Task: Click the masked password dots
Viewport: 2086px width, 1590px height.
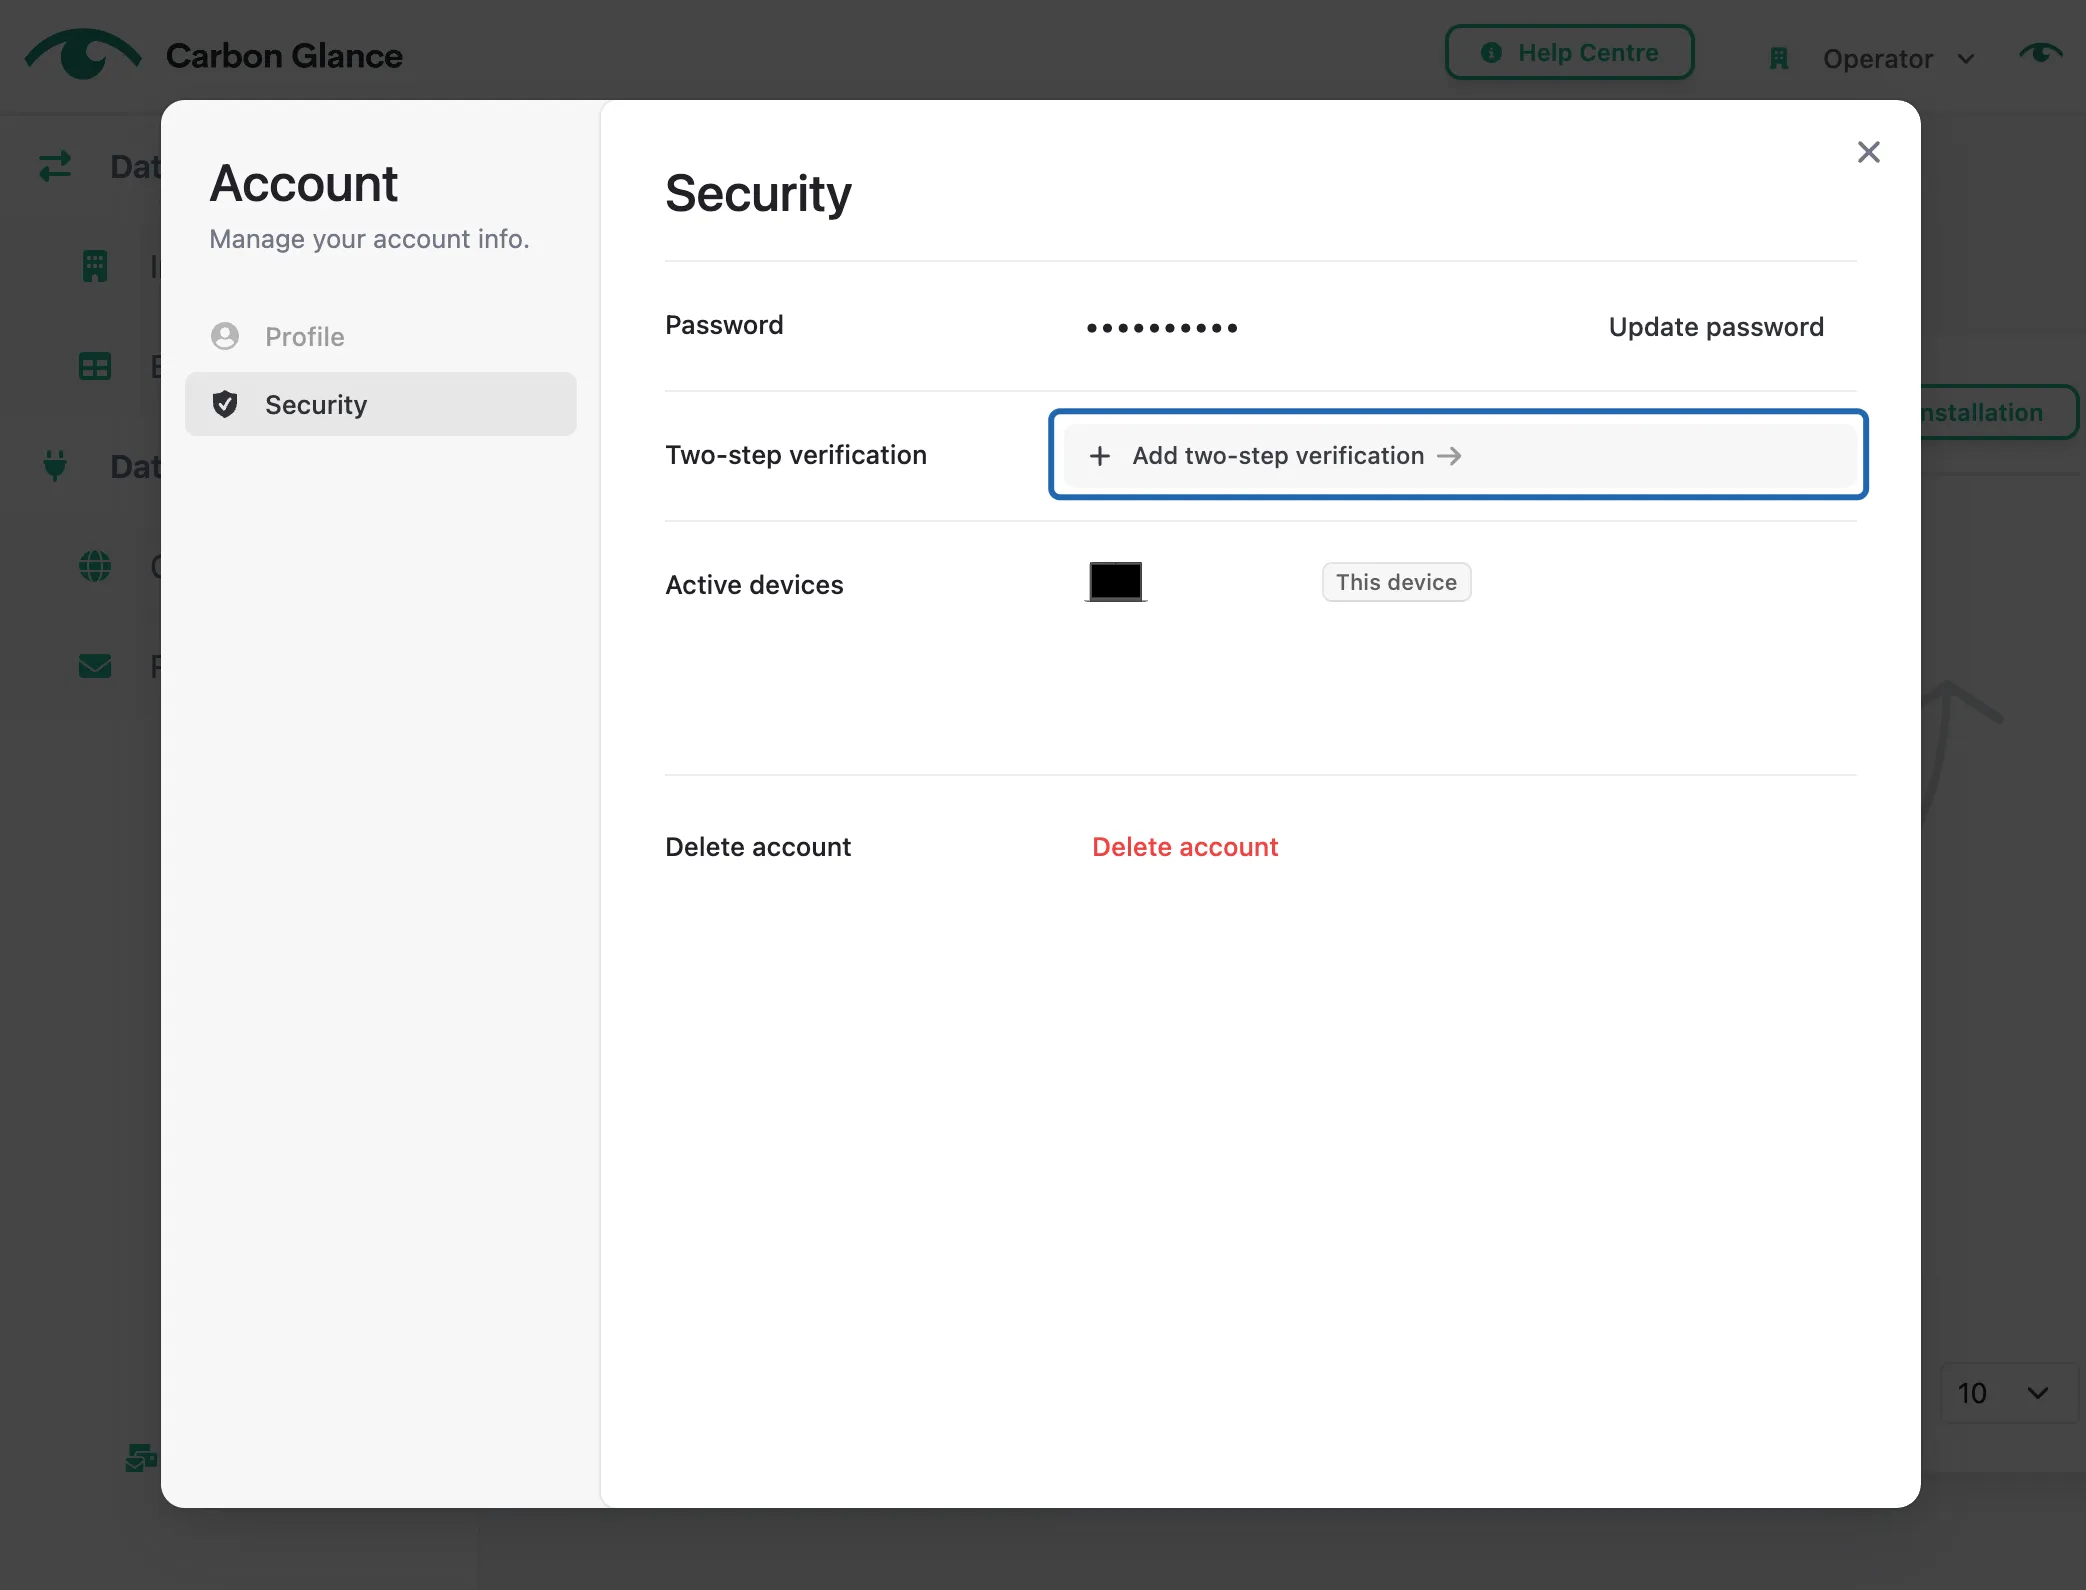Action: (1162, 328)
